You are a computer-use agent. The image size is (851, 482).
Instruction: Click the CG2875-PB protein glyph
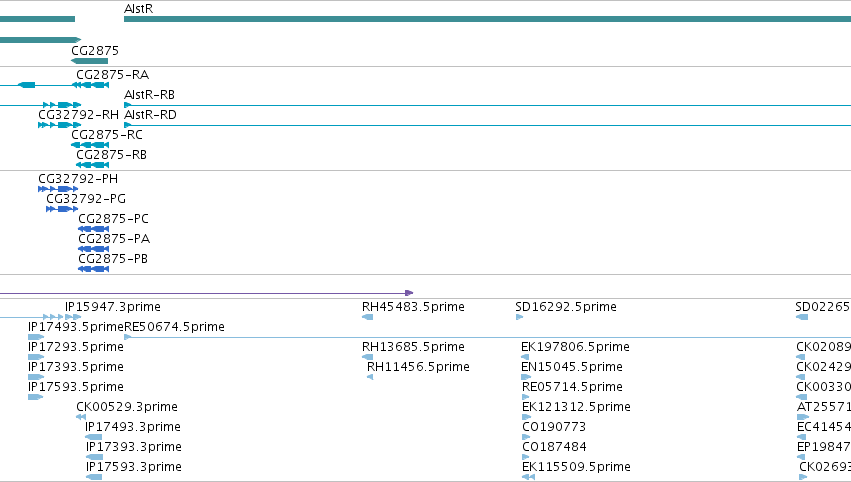tap(93, 269)
